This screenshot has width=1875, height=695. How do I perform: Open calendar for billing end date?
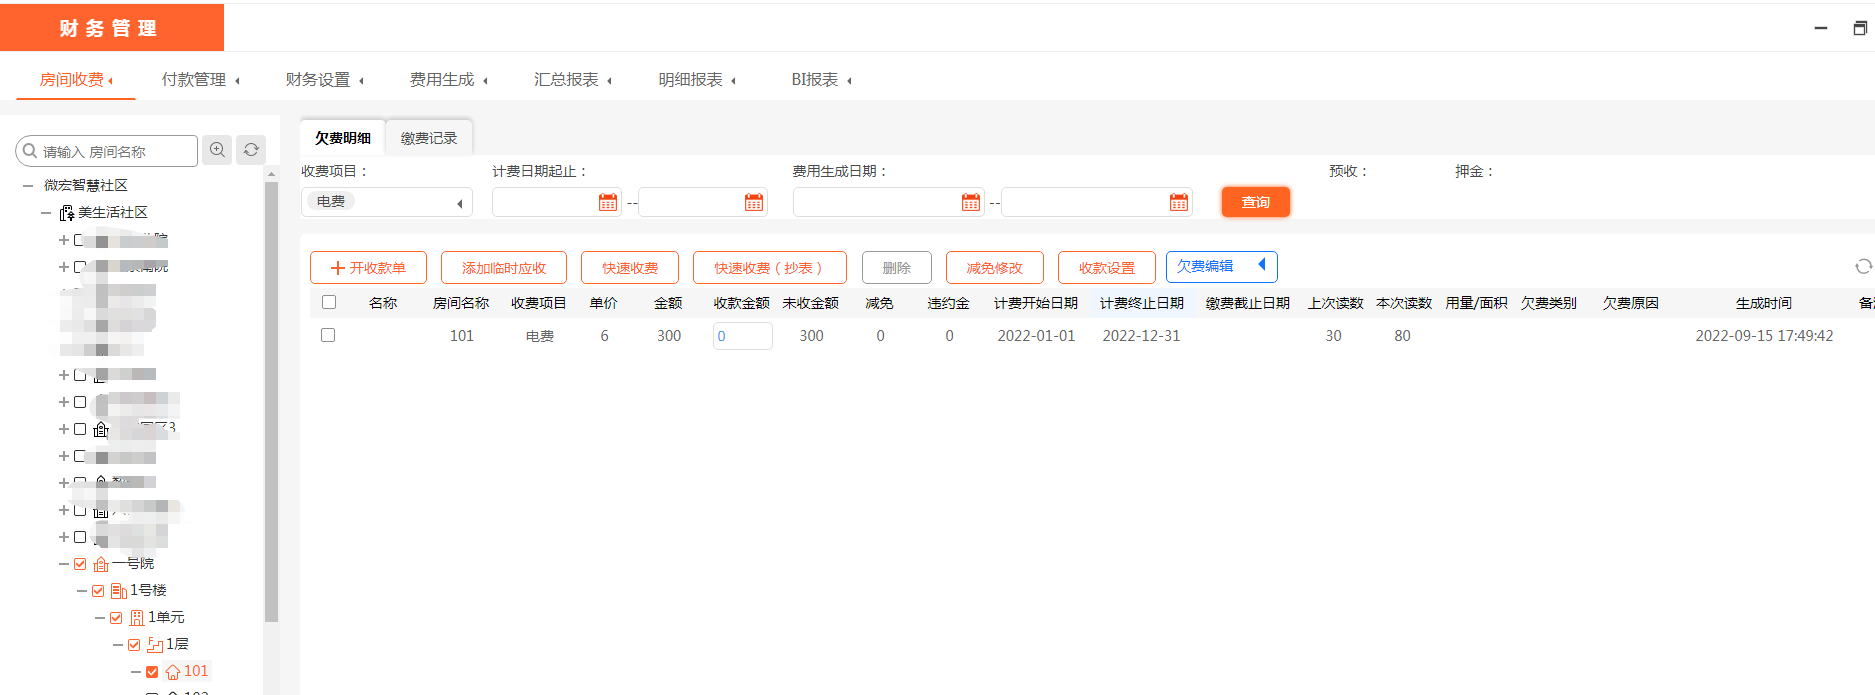(754, 202)
